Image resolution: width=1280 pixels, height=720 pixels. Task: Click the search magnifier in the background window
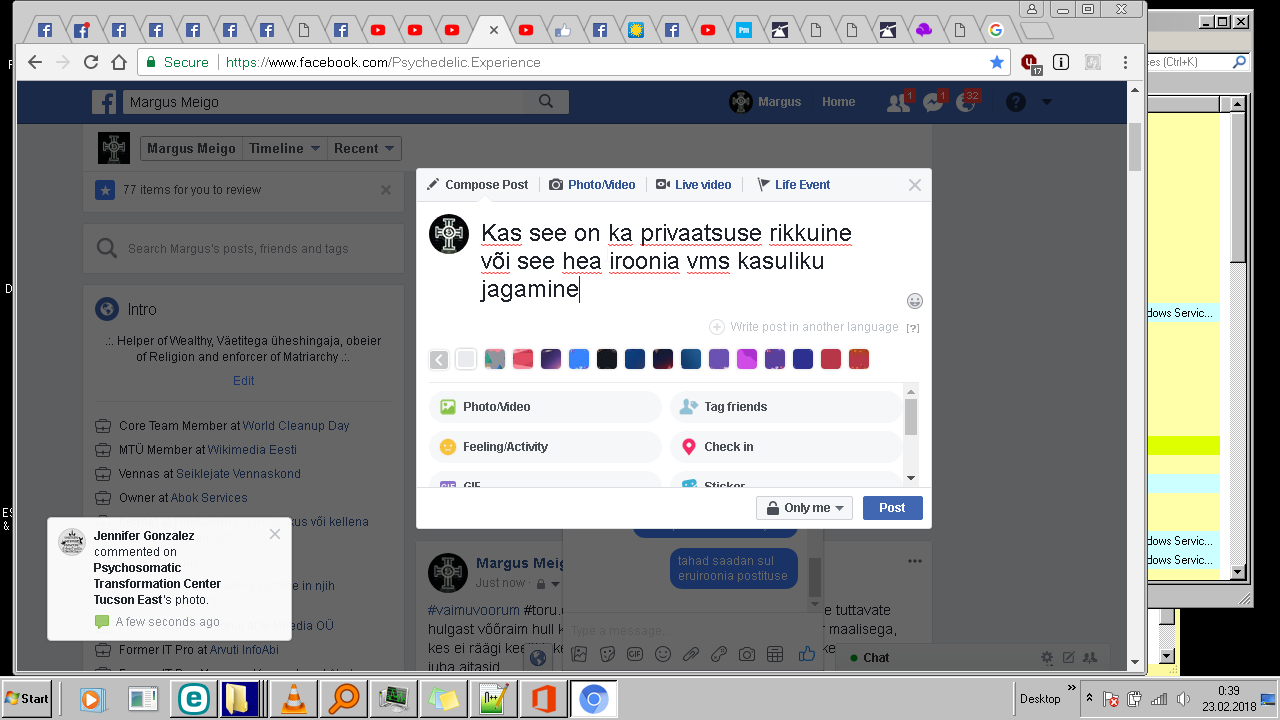pos(1239,62)
